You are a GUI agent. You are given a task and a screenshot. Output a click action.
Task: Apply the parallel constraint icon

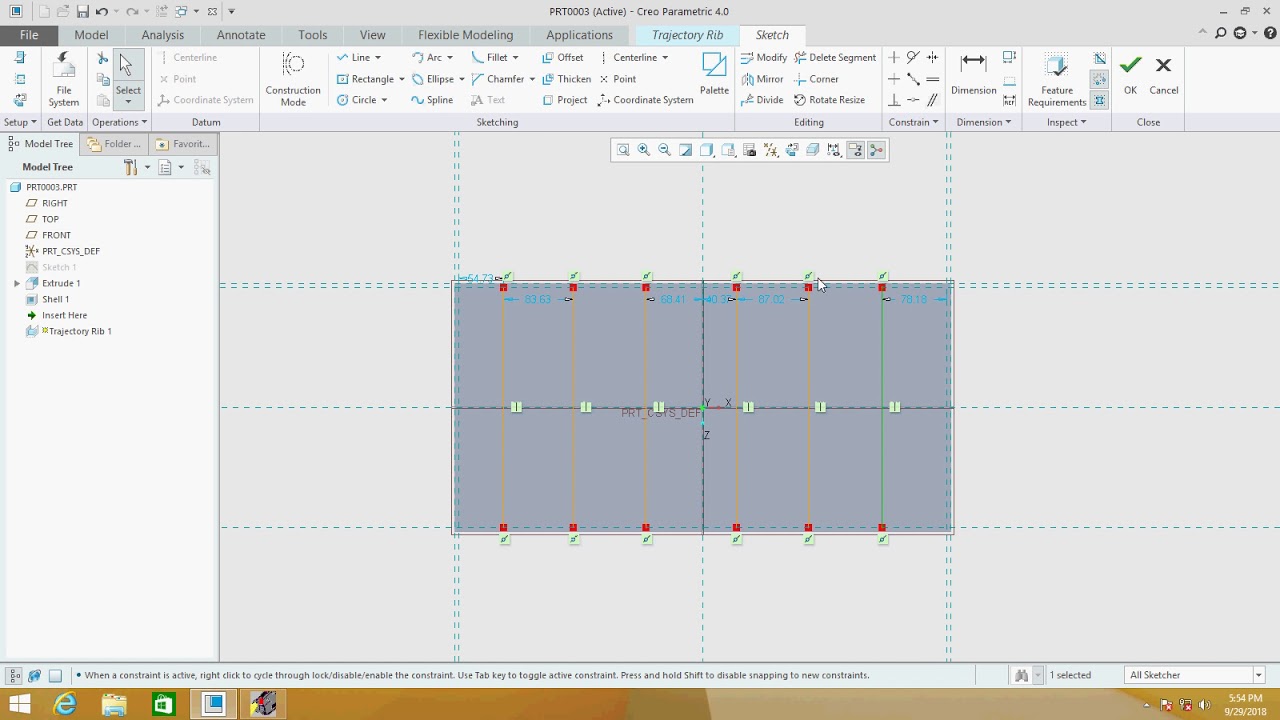[932, 100]
